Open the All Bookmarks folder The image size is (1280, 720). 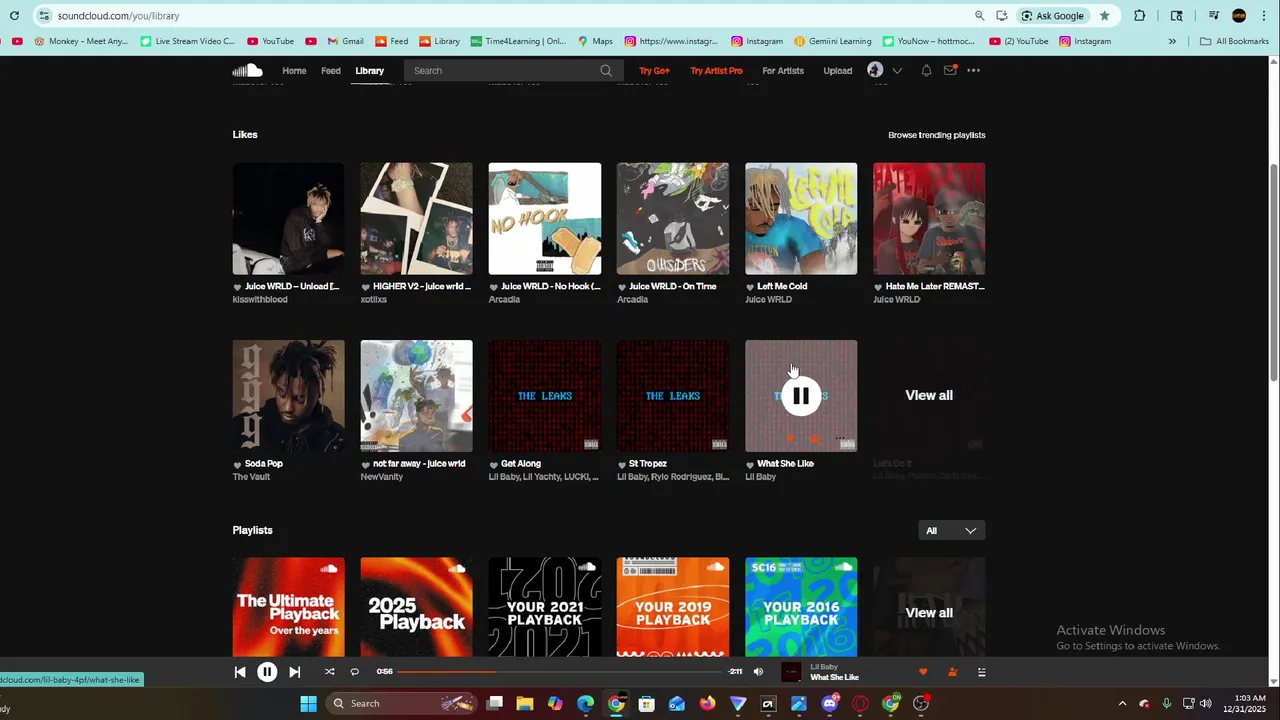[1235, 41]
